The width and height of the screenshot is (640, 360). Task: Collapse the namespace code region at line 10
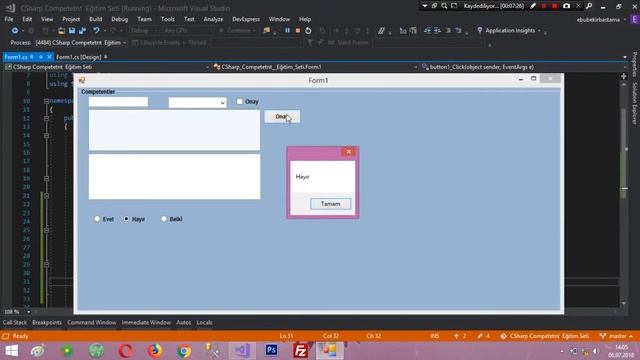pyautogui.click(x=46, y=101)
